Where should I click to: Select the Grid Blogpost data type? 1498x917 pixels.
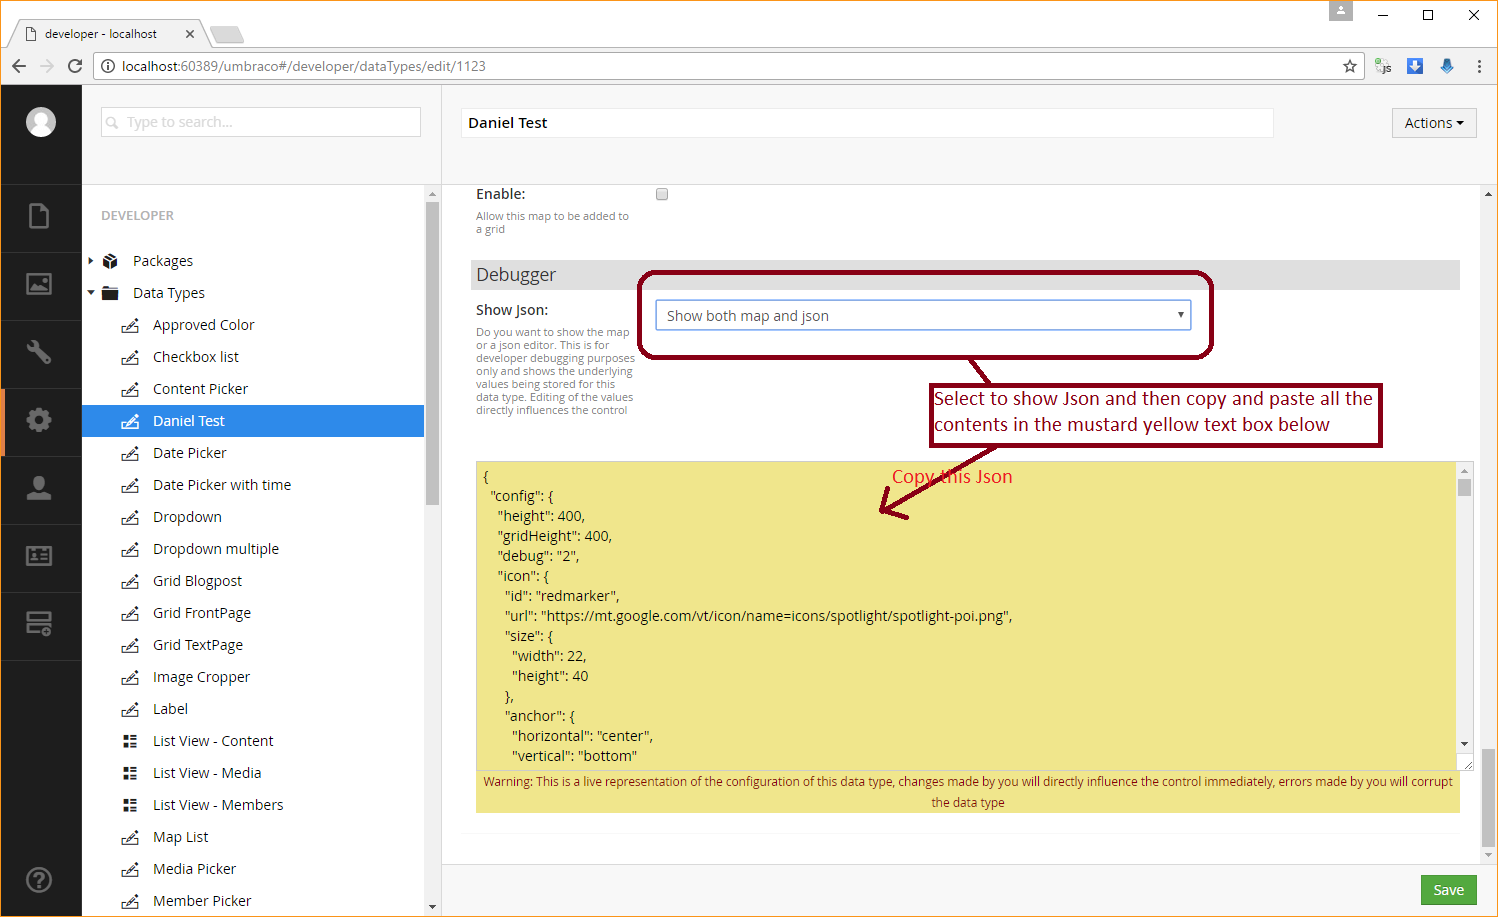pyautogui.click(x=197, y=581)
